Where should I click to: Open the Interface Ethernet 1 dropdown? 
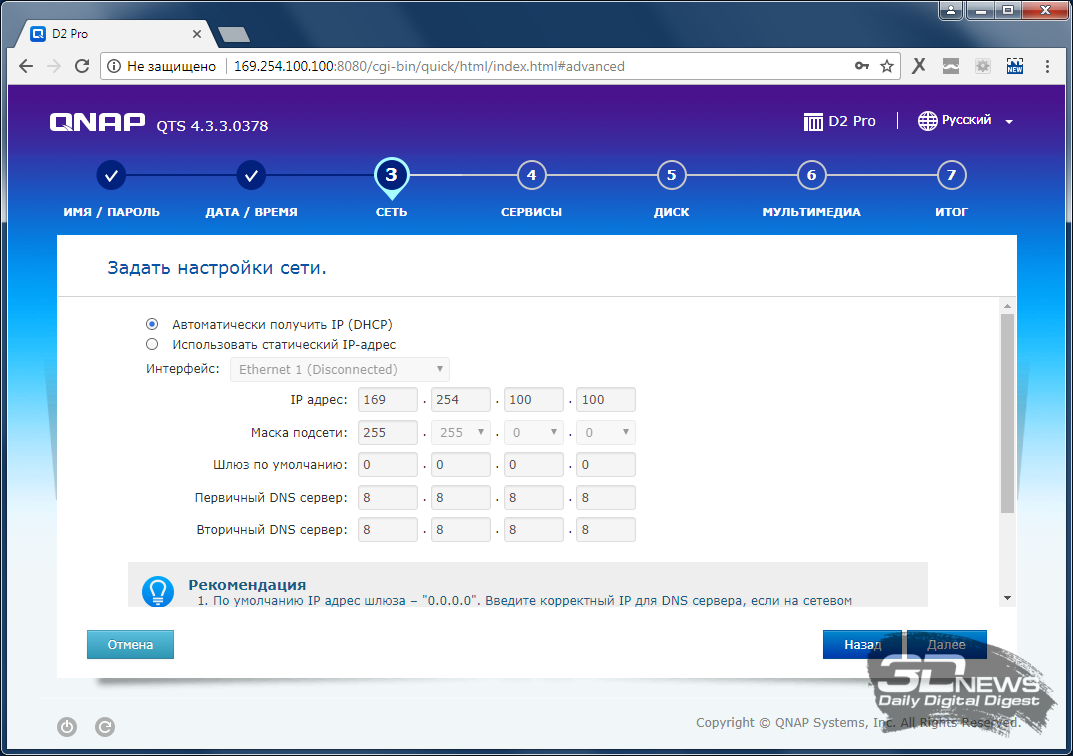click(x=339, y=369)
